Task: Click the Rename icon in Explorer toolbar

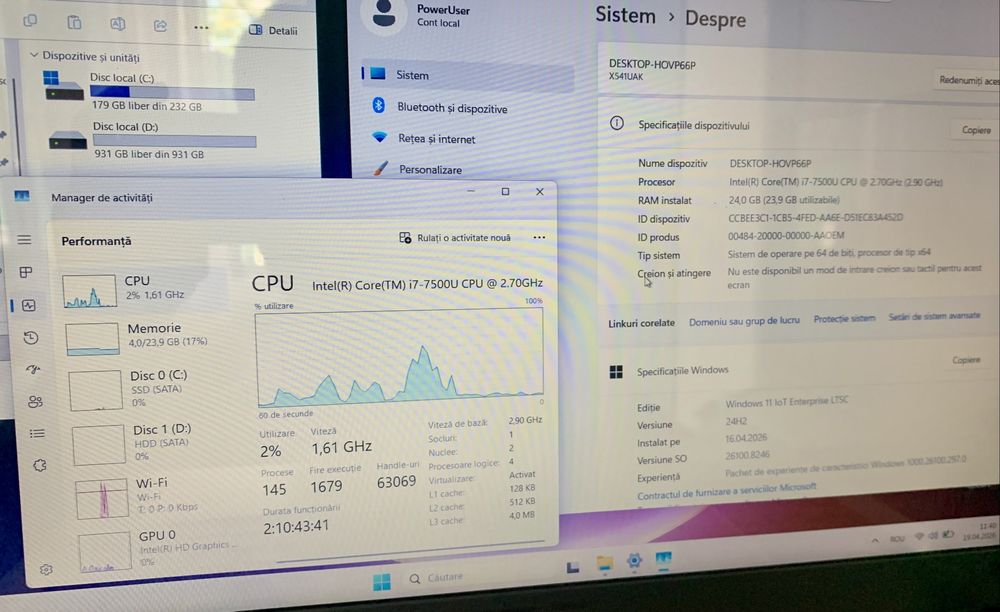Action: point(117,24)
